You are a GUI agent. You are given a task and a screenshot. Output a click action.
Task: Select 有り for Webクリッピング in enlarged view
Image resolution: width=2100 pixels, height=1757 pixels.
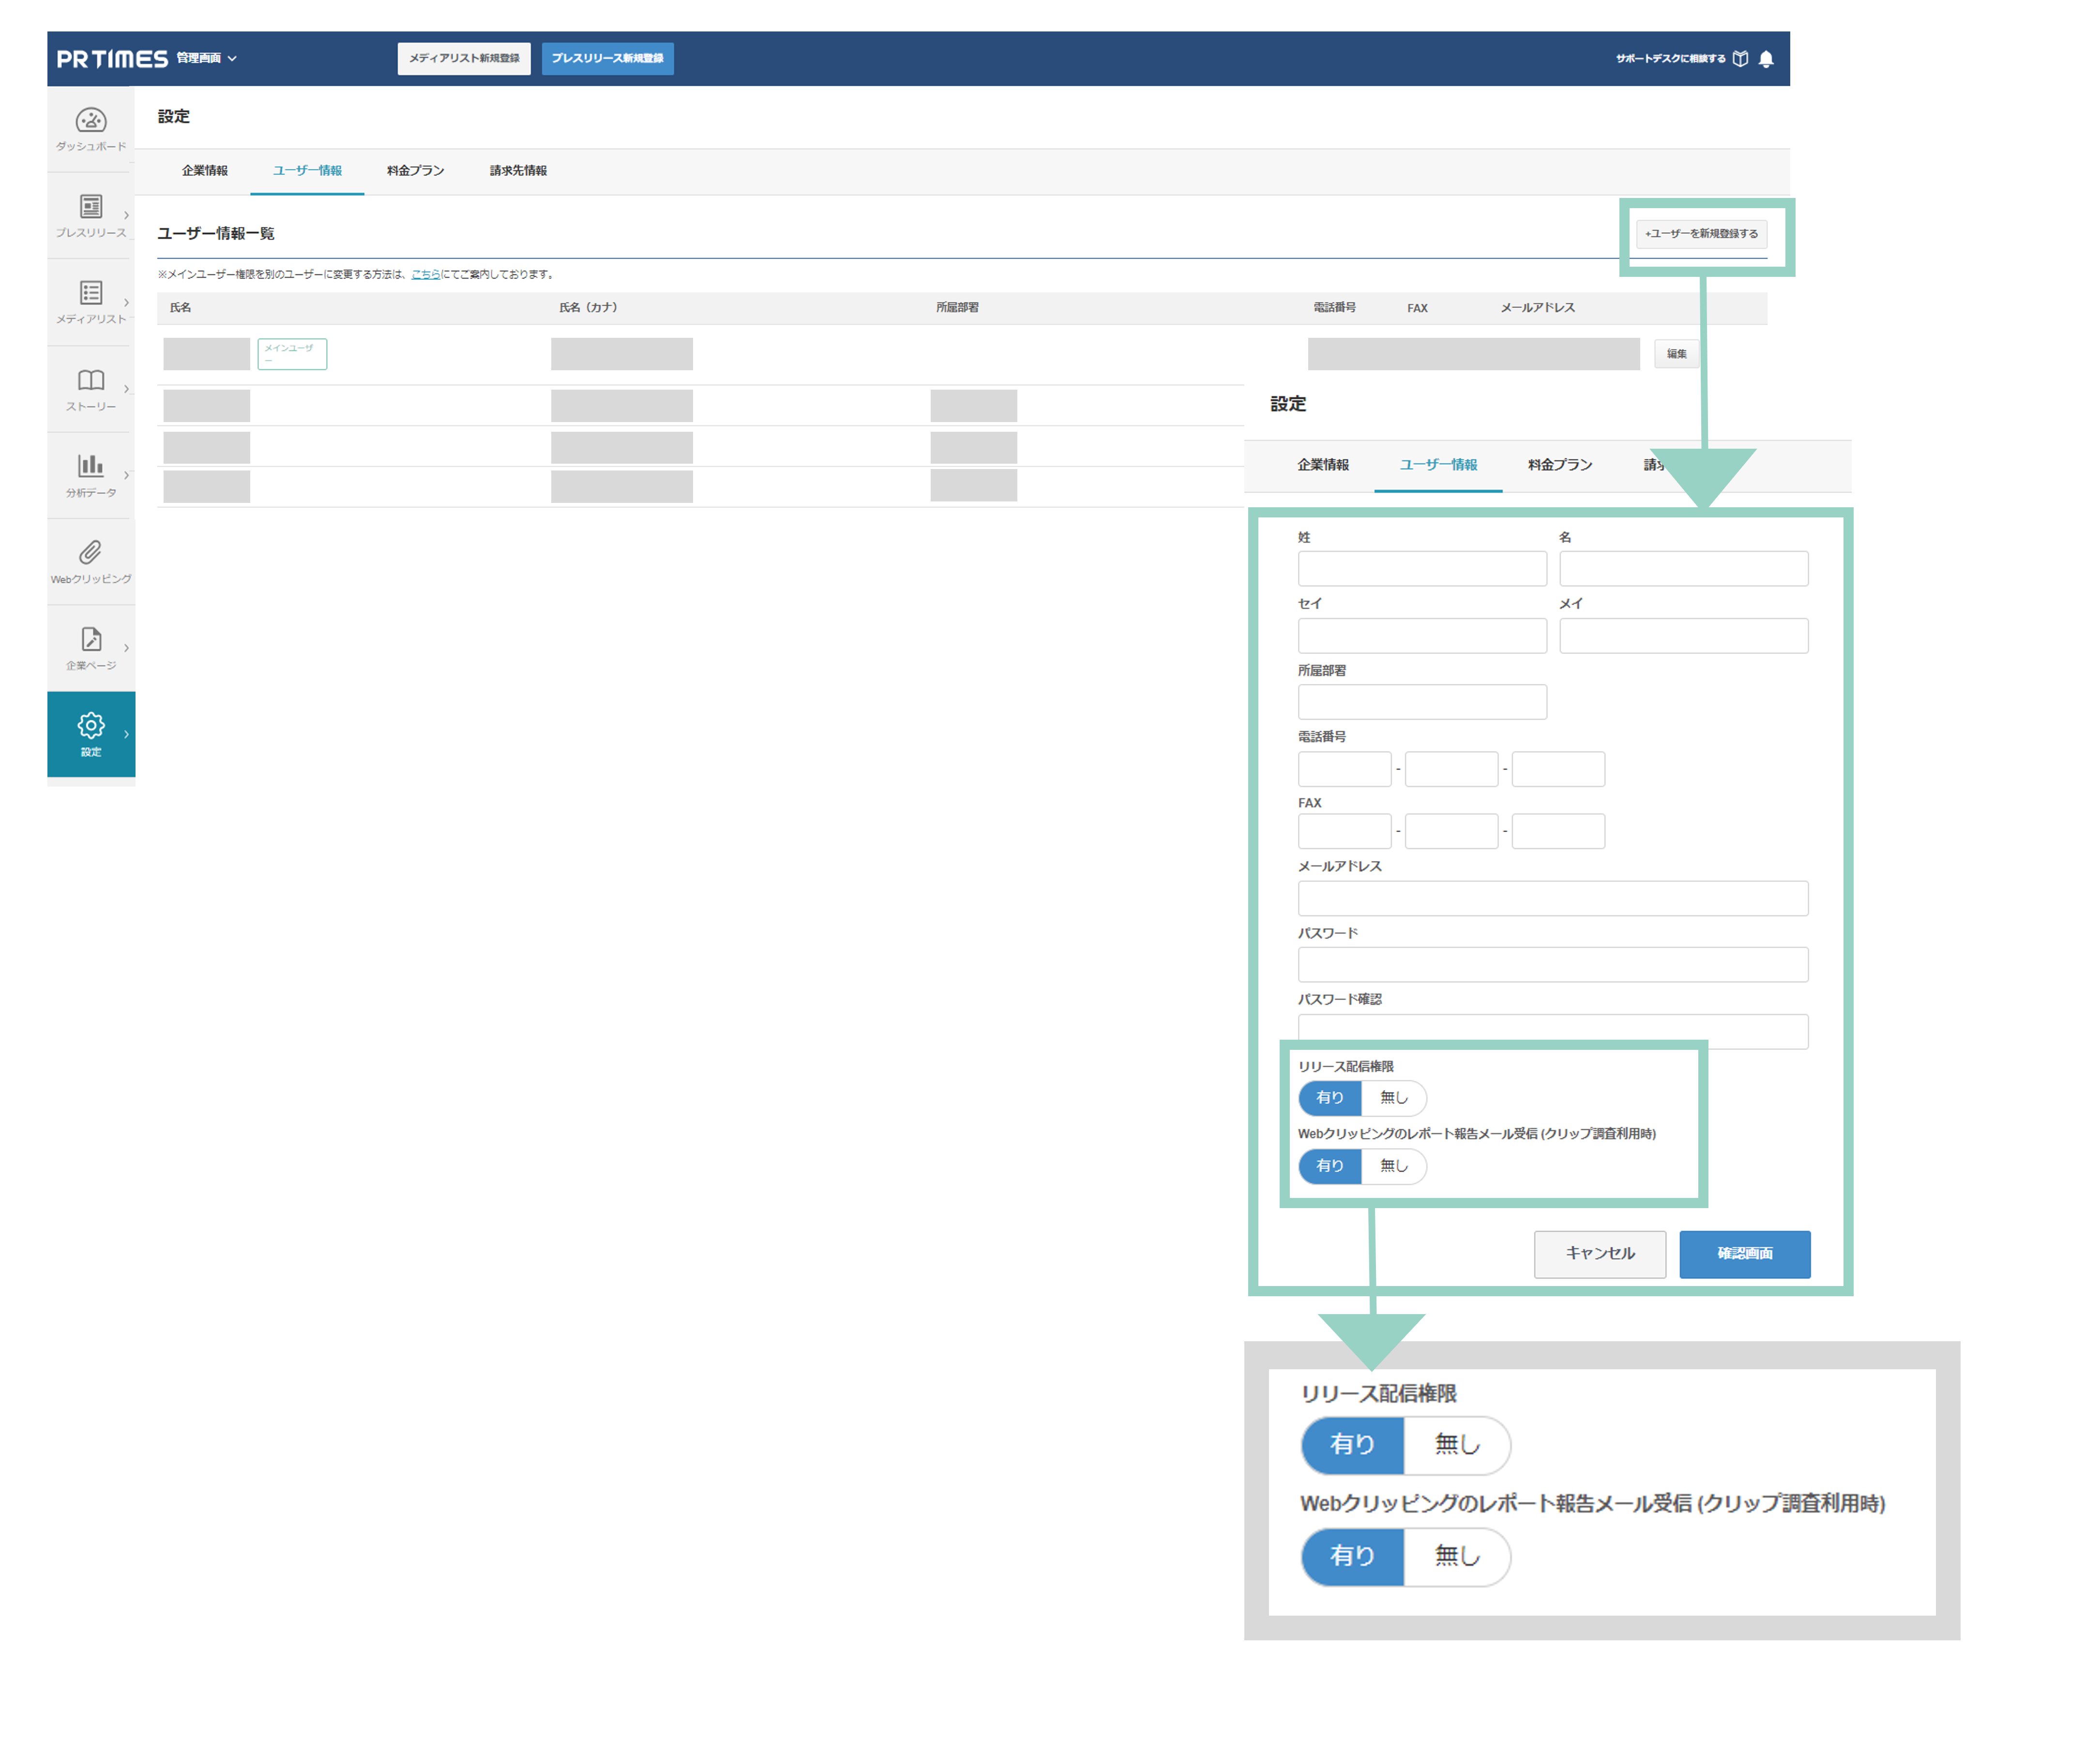1353,1557
